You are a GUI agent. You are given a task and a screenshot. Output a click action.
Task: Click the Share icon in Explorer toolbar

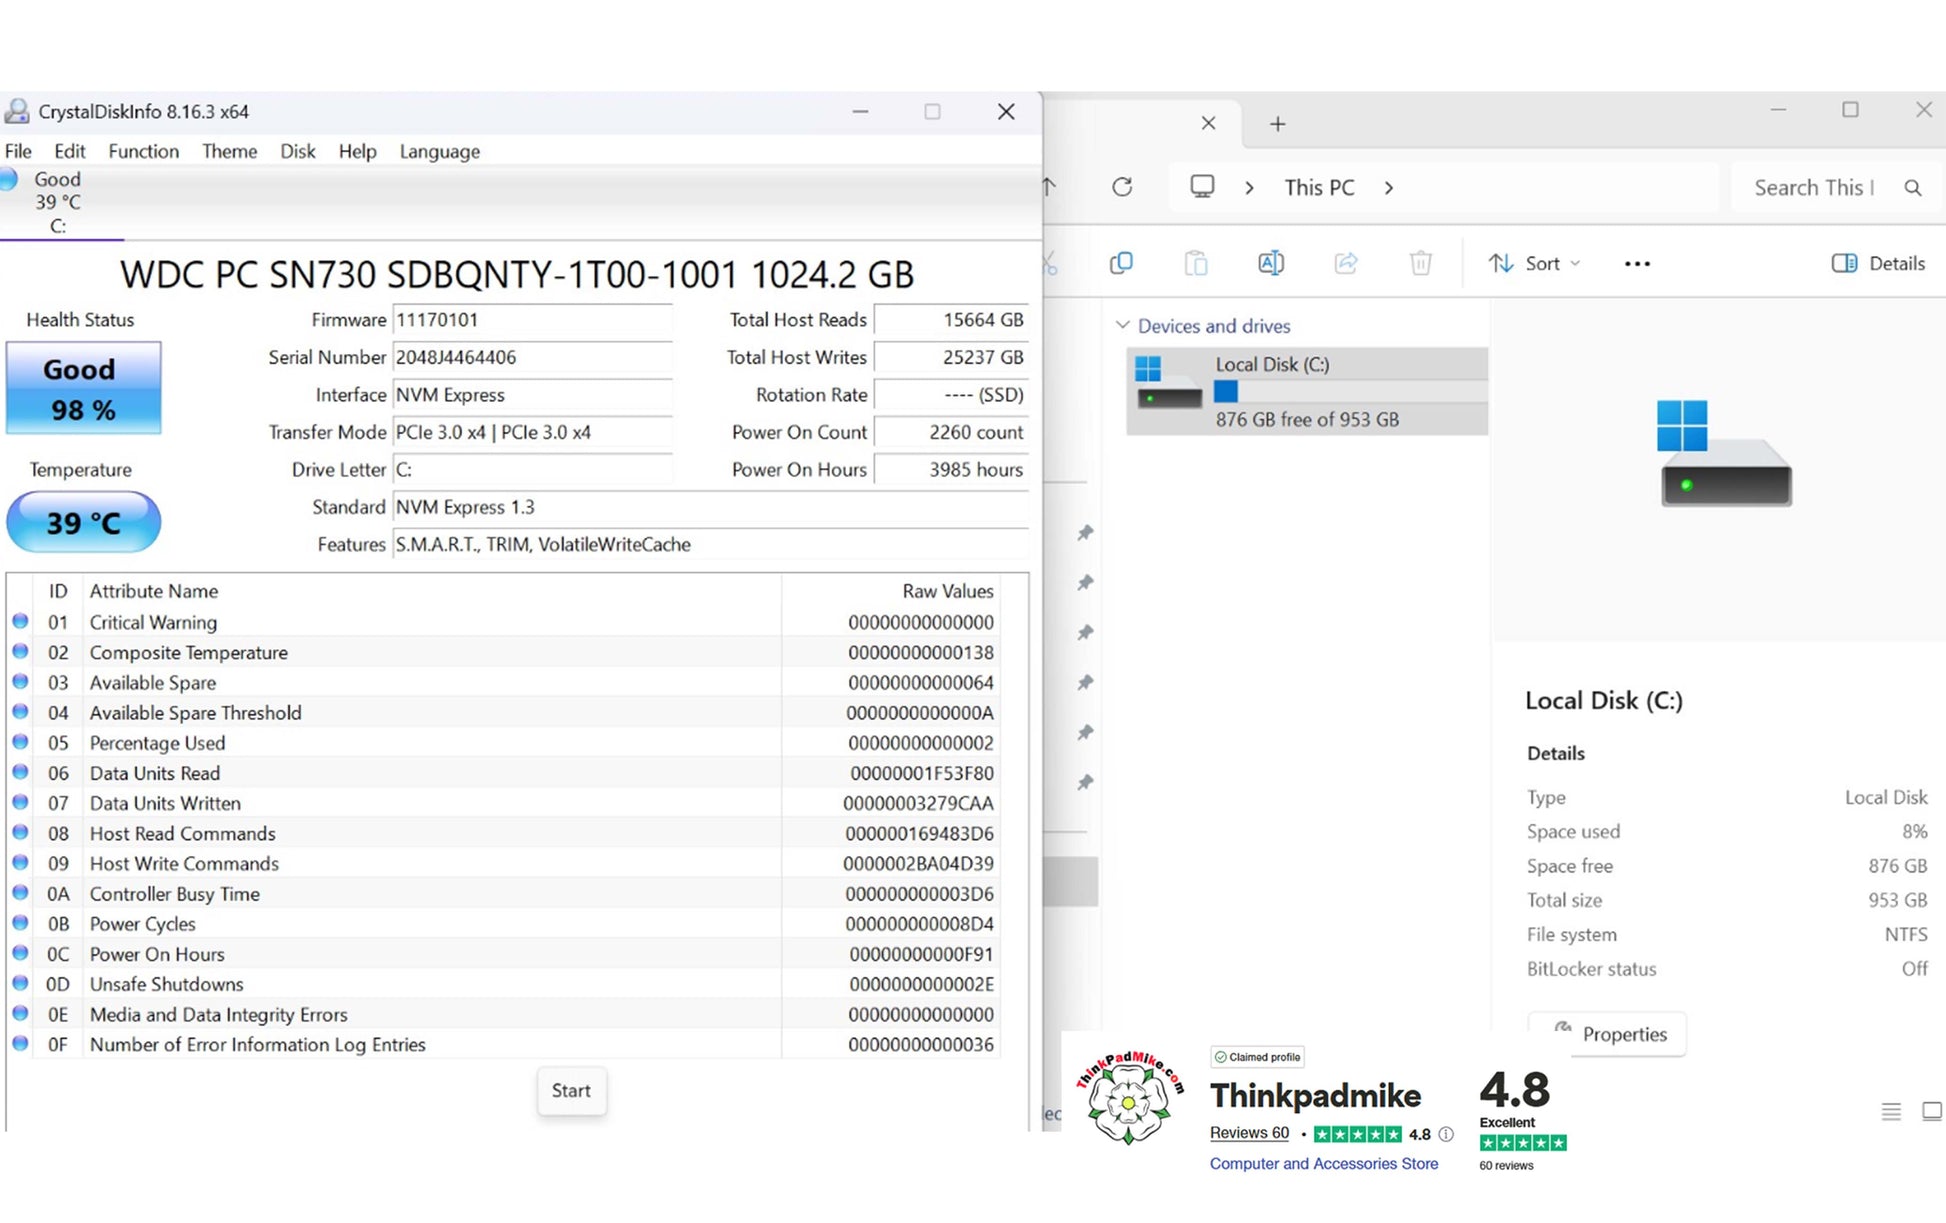point(1346,263)
